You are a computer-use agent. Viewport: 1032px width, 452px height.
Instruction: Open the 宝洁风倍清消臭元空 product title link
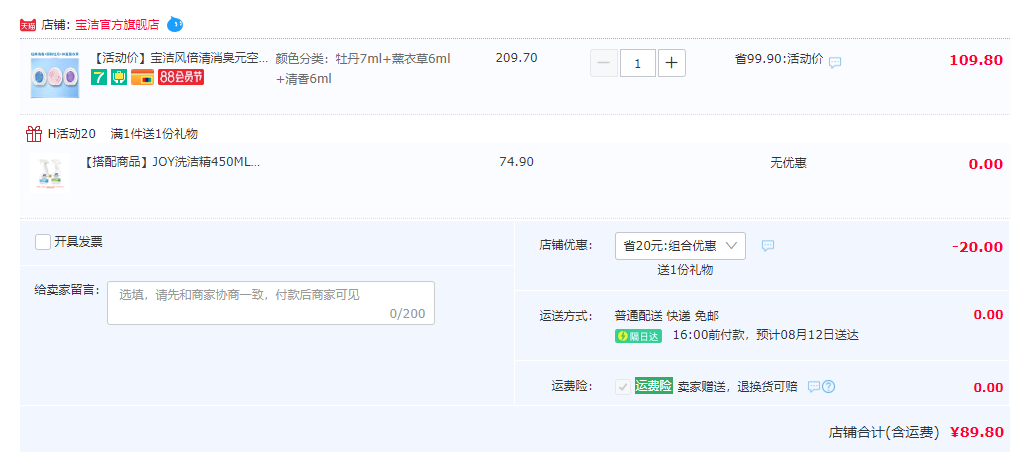[180, 58]
